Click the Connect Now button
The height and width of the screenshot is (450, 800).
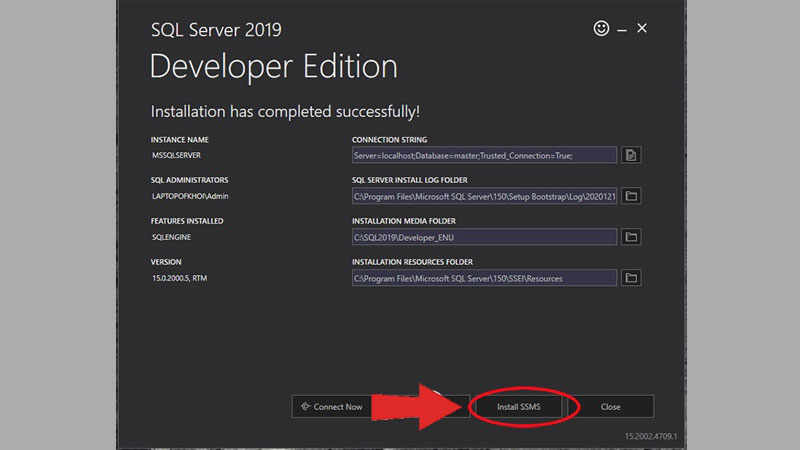pyautogui.click(x=332, y=407)
